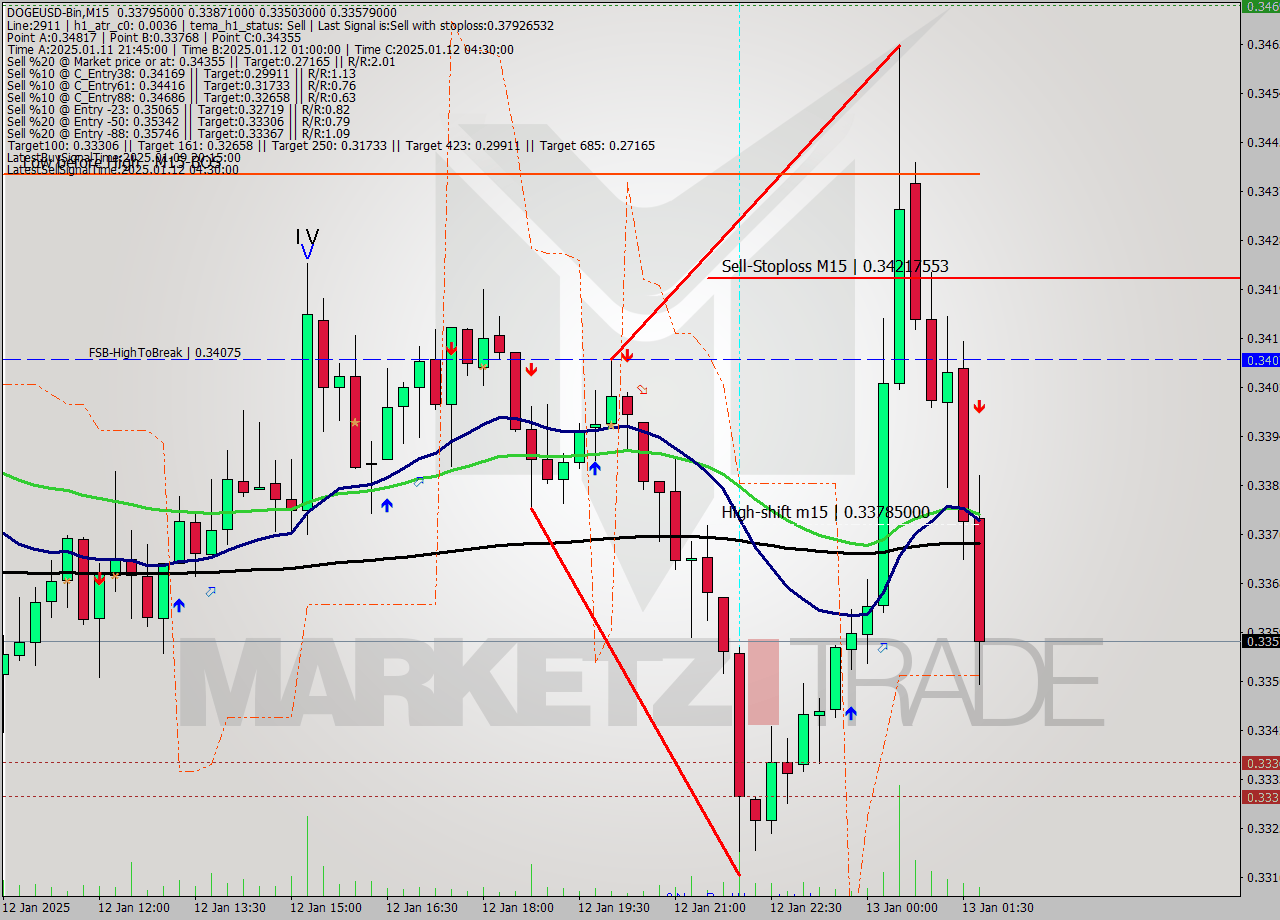
Task: Click the '12 Jan 15:00' time axis label
Action: click(325, 908)
